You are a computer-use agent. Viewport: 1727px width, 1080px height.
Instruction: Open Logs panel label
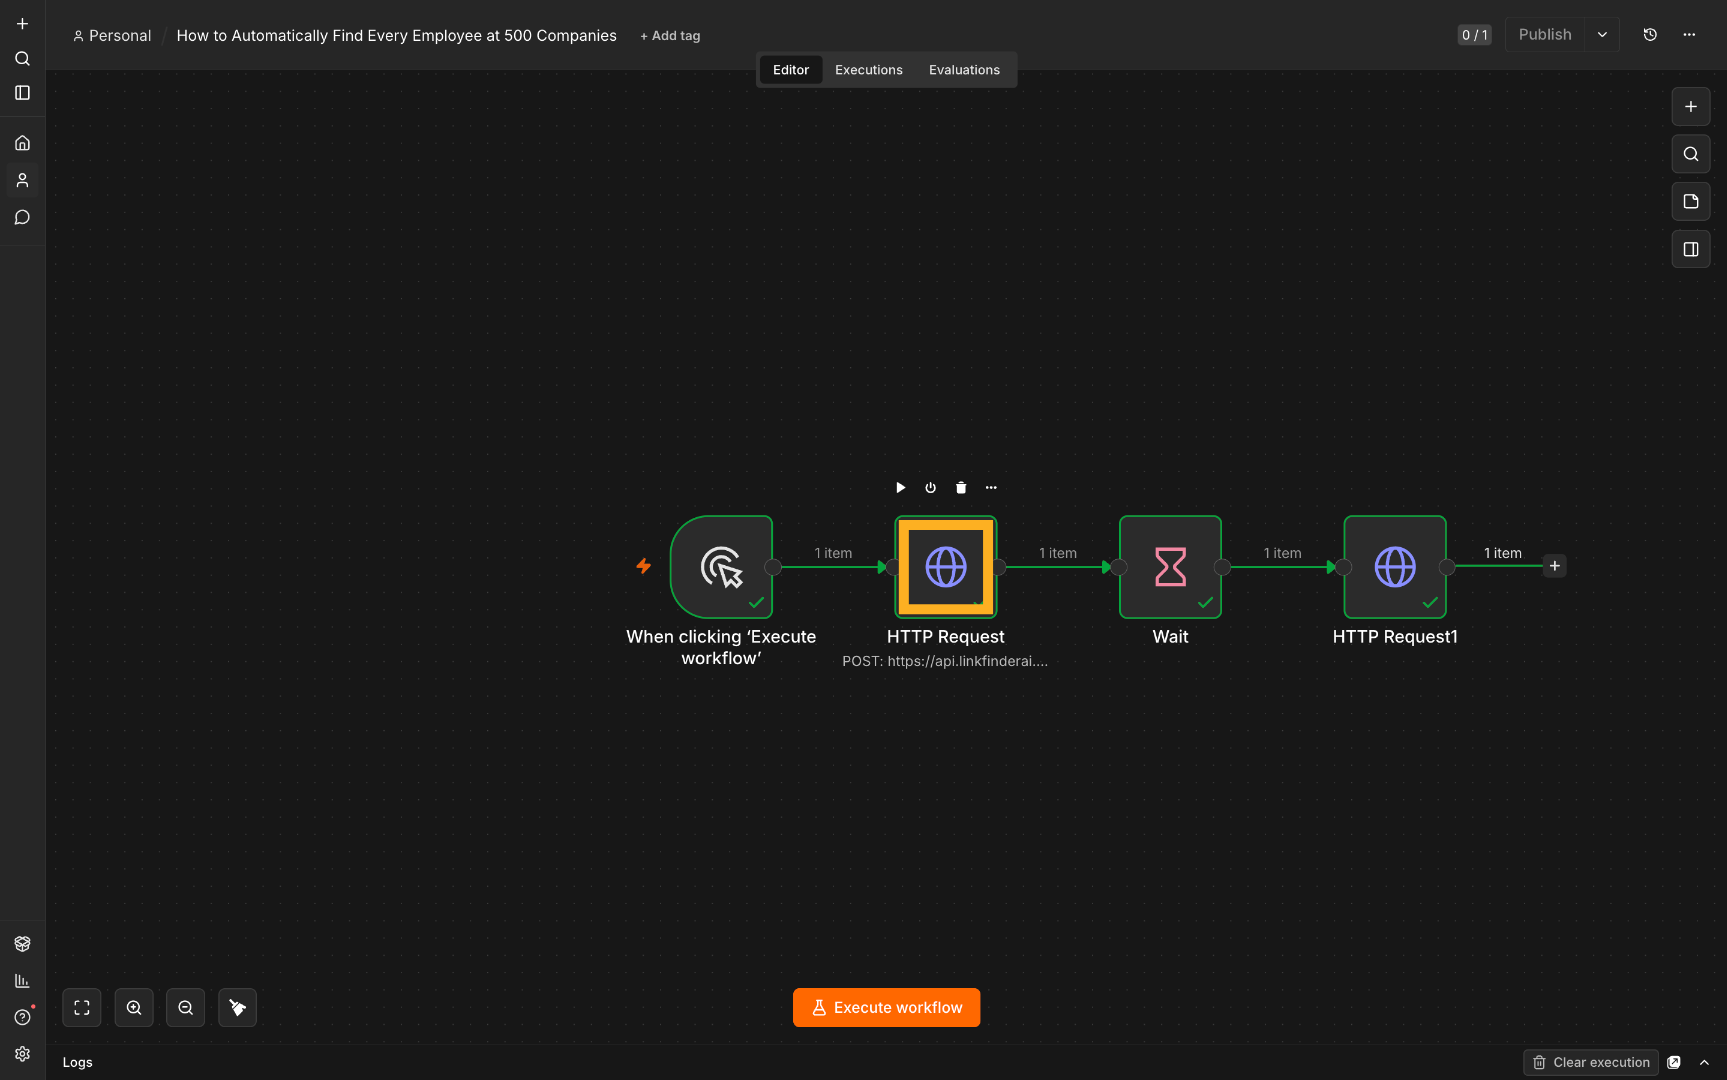point(77,1062)
